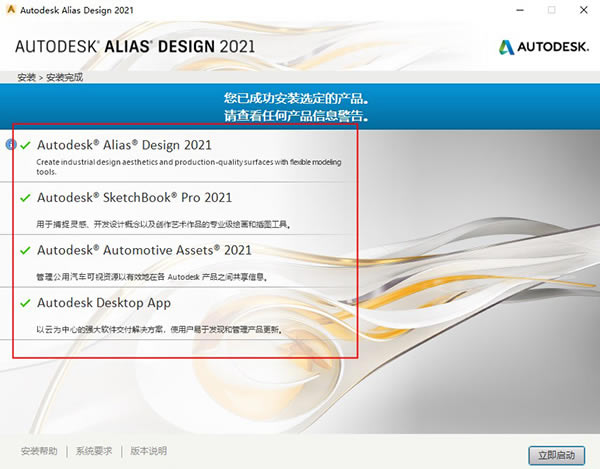Click the Alias app icon in title bar
This screenshot has width=600, height=469.
pyautogui.click(x=11, y=9)
